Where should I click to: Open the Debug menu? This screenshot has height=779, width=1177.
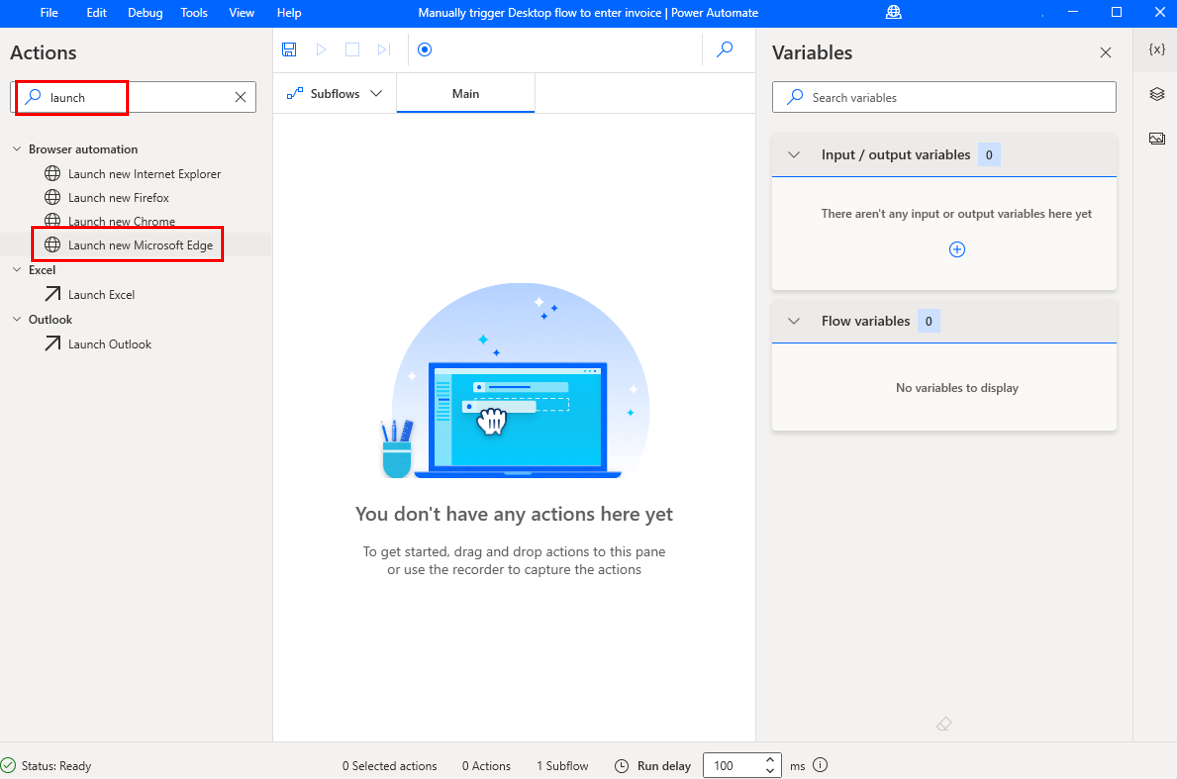(x=144, y=13)
